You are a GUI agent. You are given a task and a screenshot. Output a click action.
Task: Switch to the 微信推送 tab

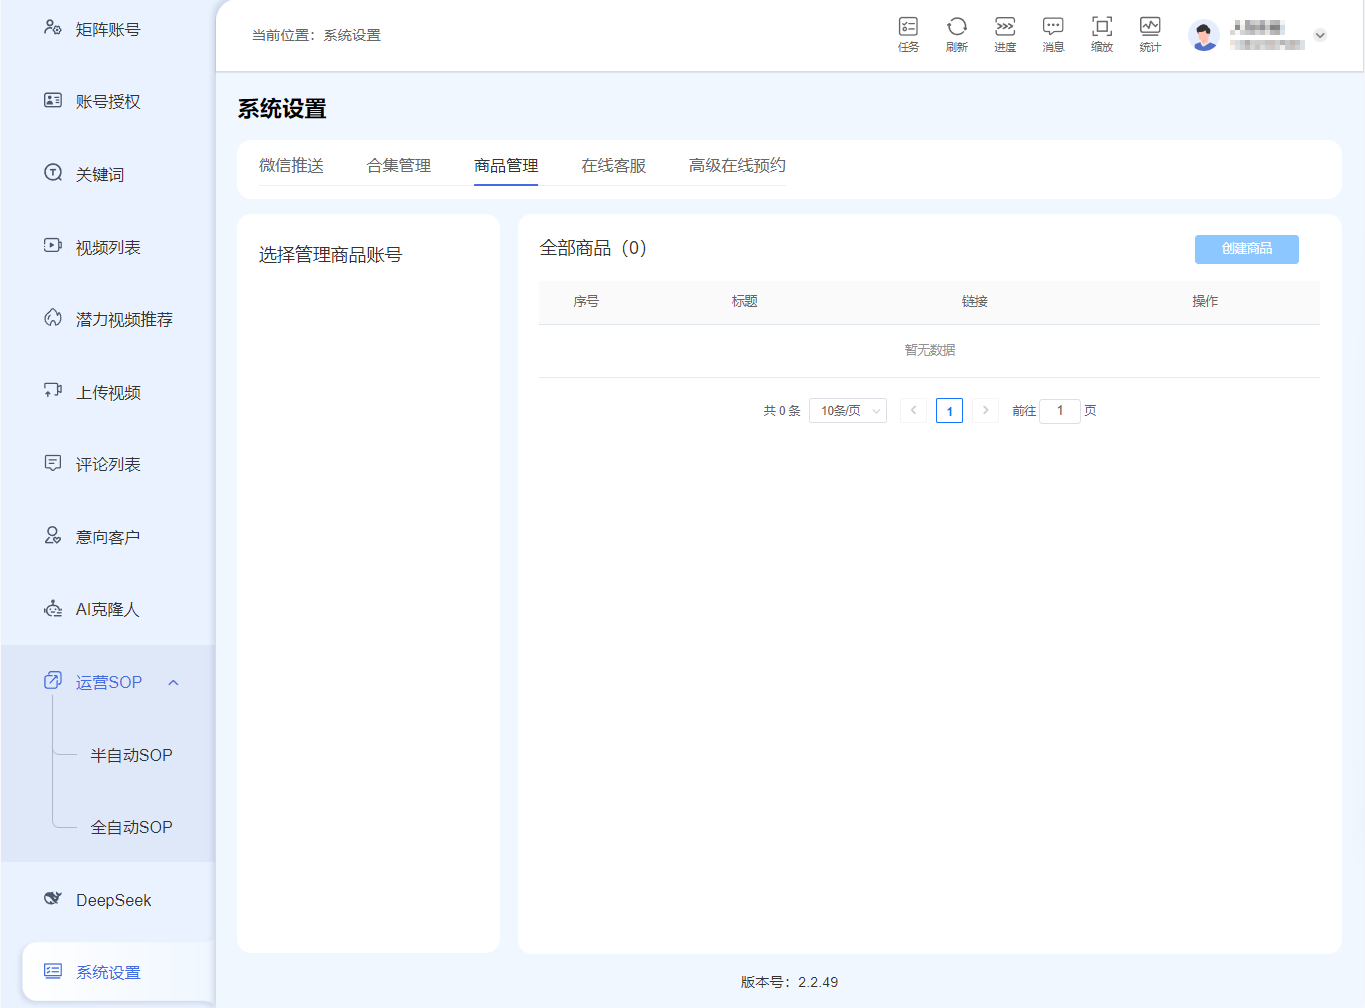click(x=291, y=166)
